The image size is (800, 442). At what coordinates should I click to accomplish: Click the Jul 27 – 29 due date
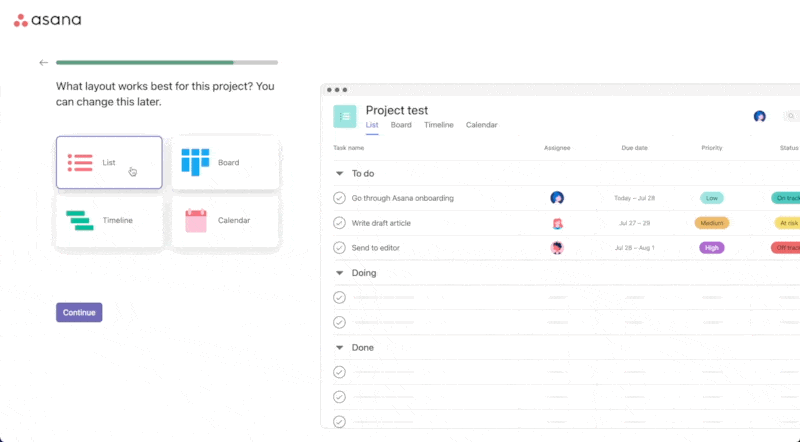pos(635,223)
